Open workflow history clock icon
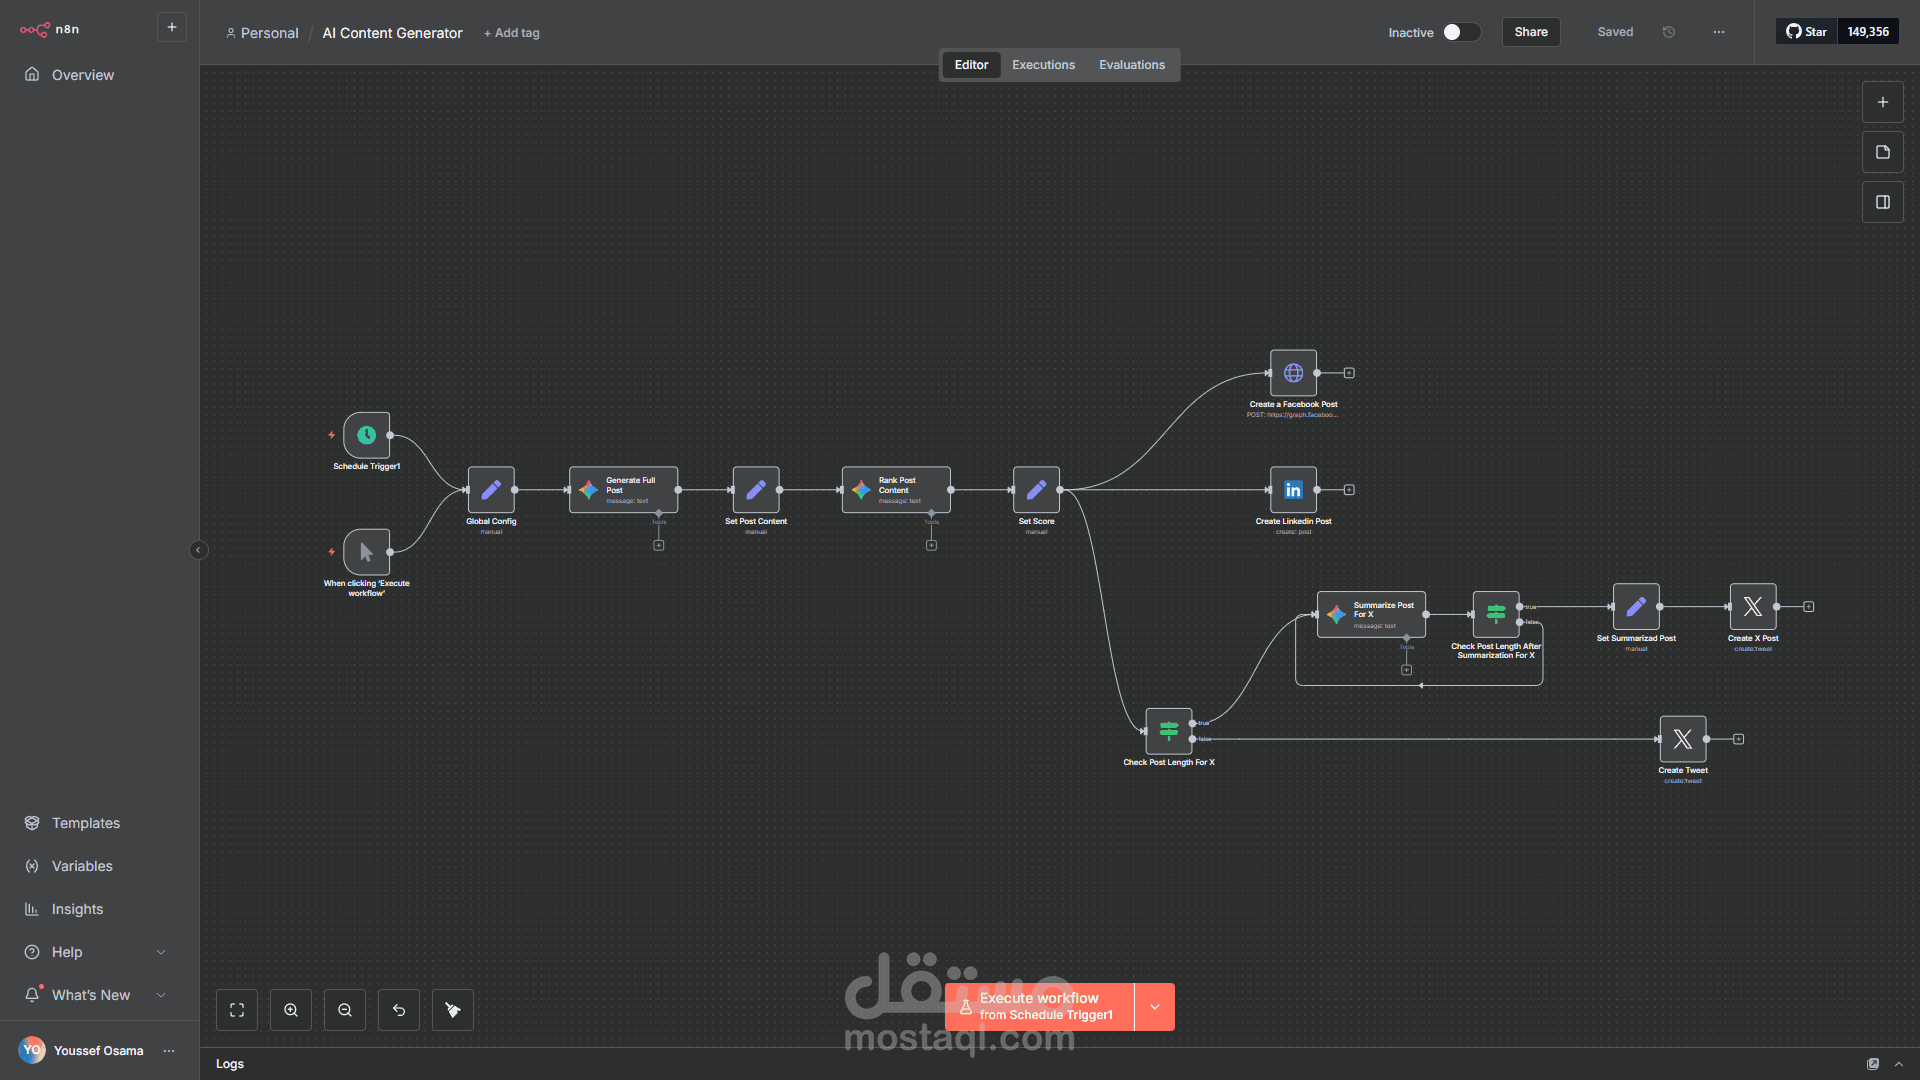The width and height of the screenshot is (1920, 1080). (1669, 32)
